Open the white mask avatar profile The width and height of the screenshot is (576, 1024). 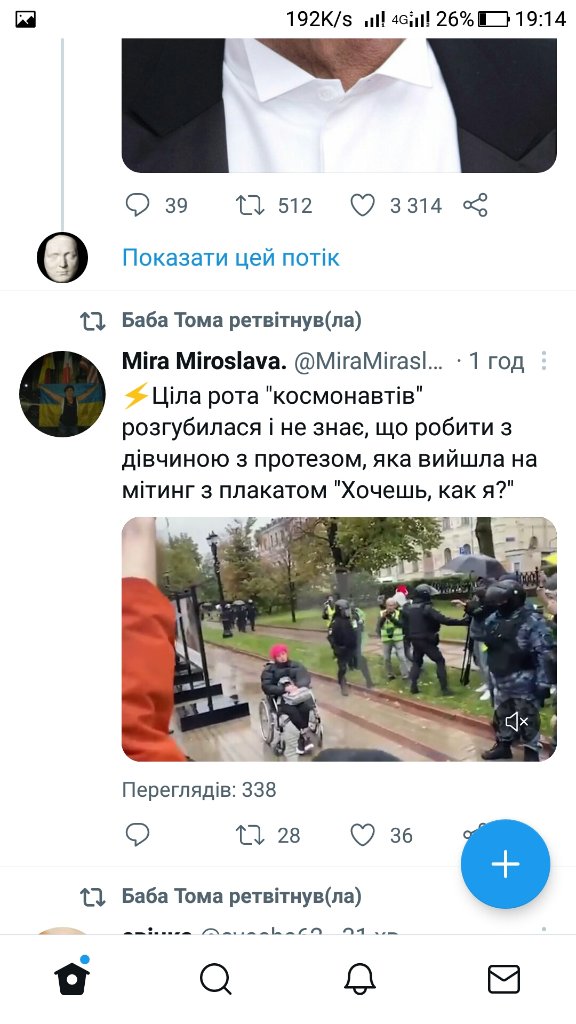pyautogui.click(x=62, y=257)
